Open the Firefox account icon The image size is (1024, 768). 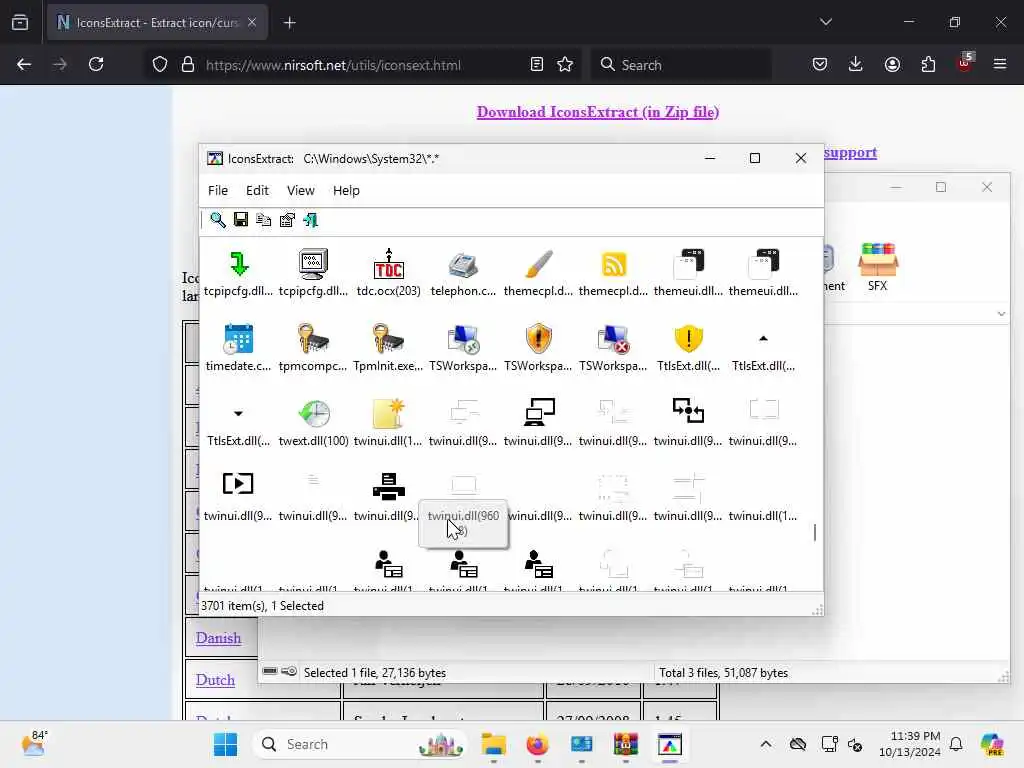892,64
